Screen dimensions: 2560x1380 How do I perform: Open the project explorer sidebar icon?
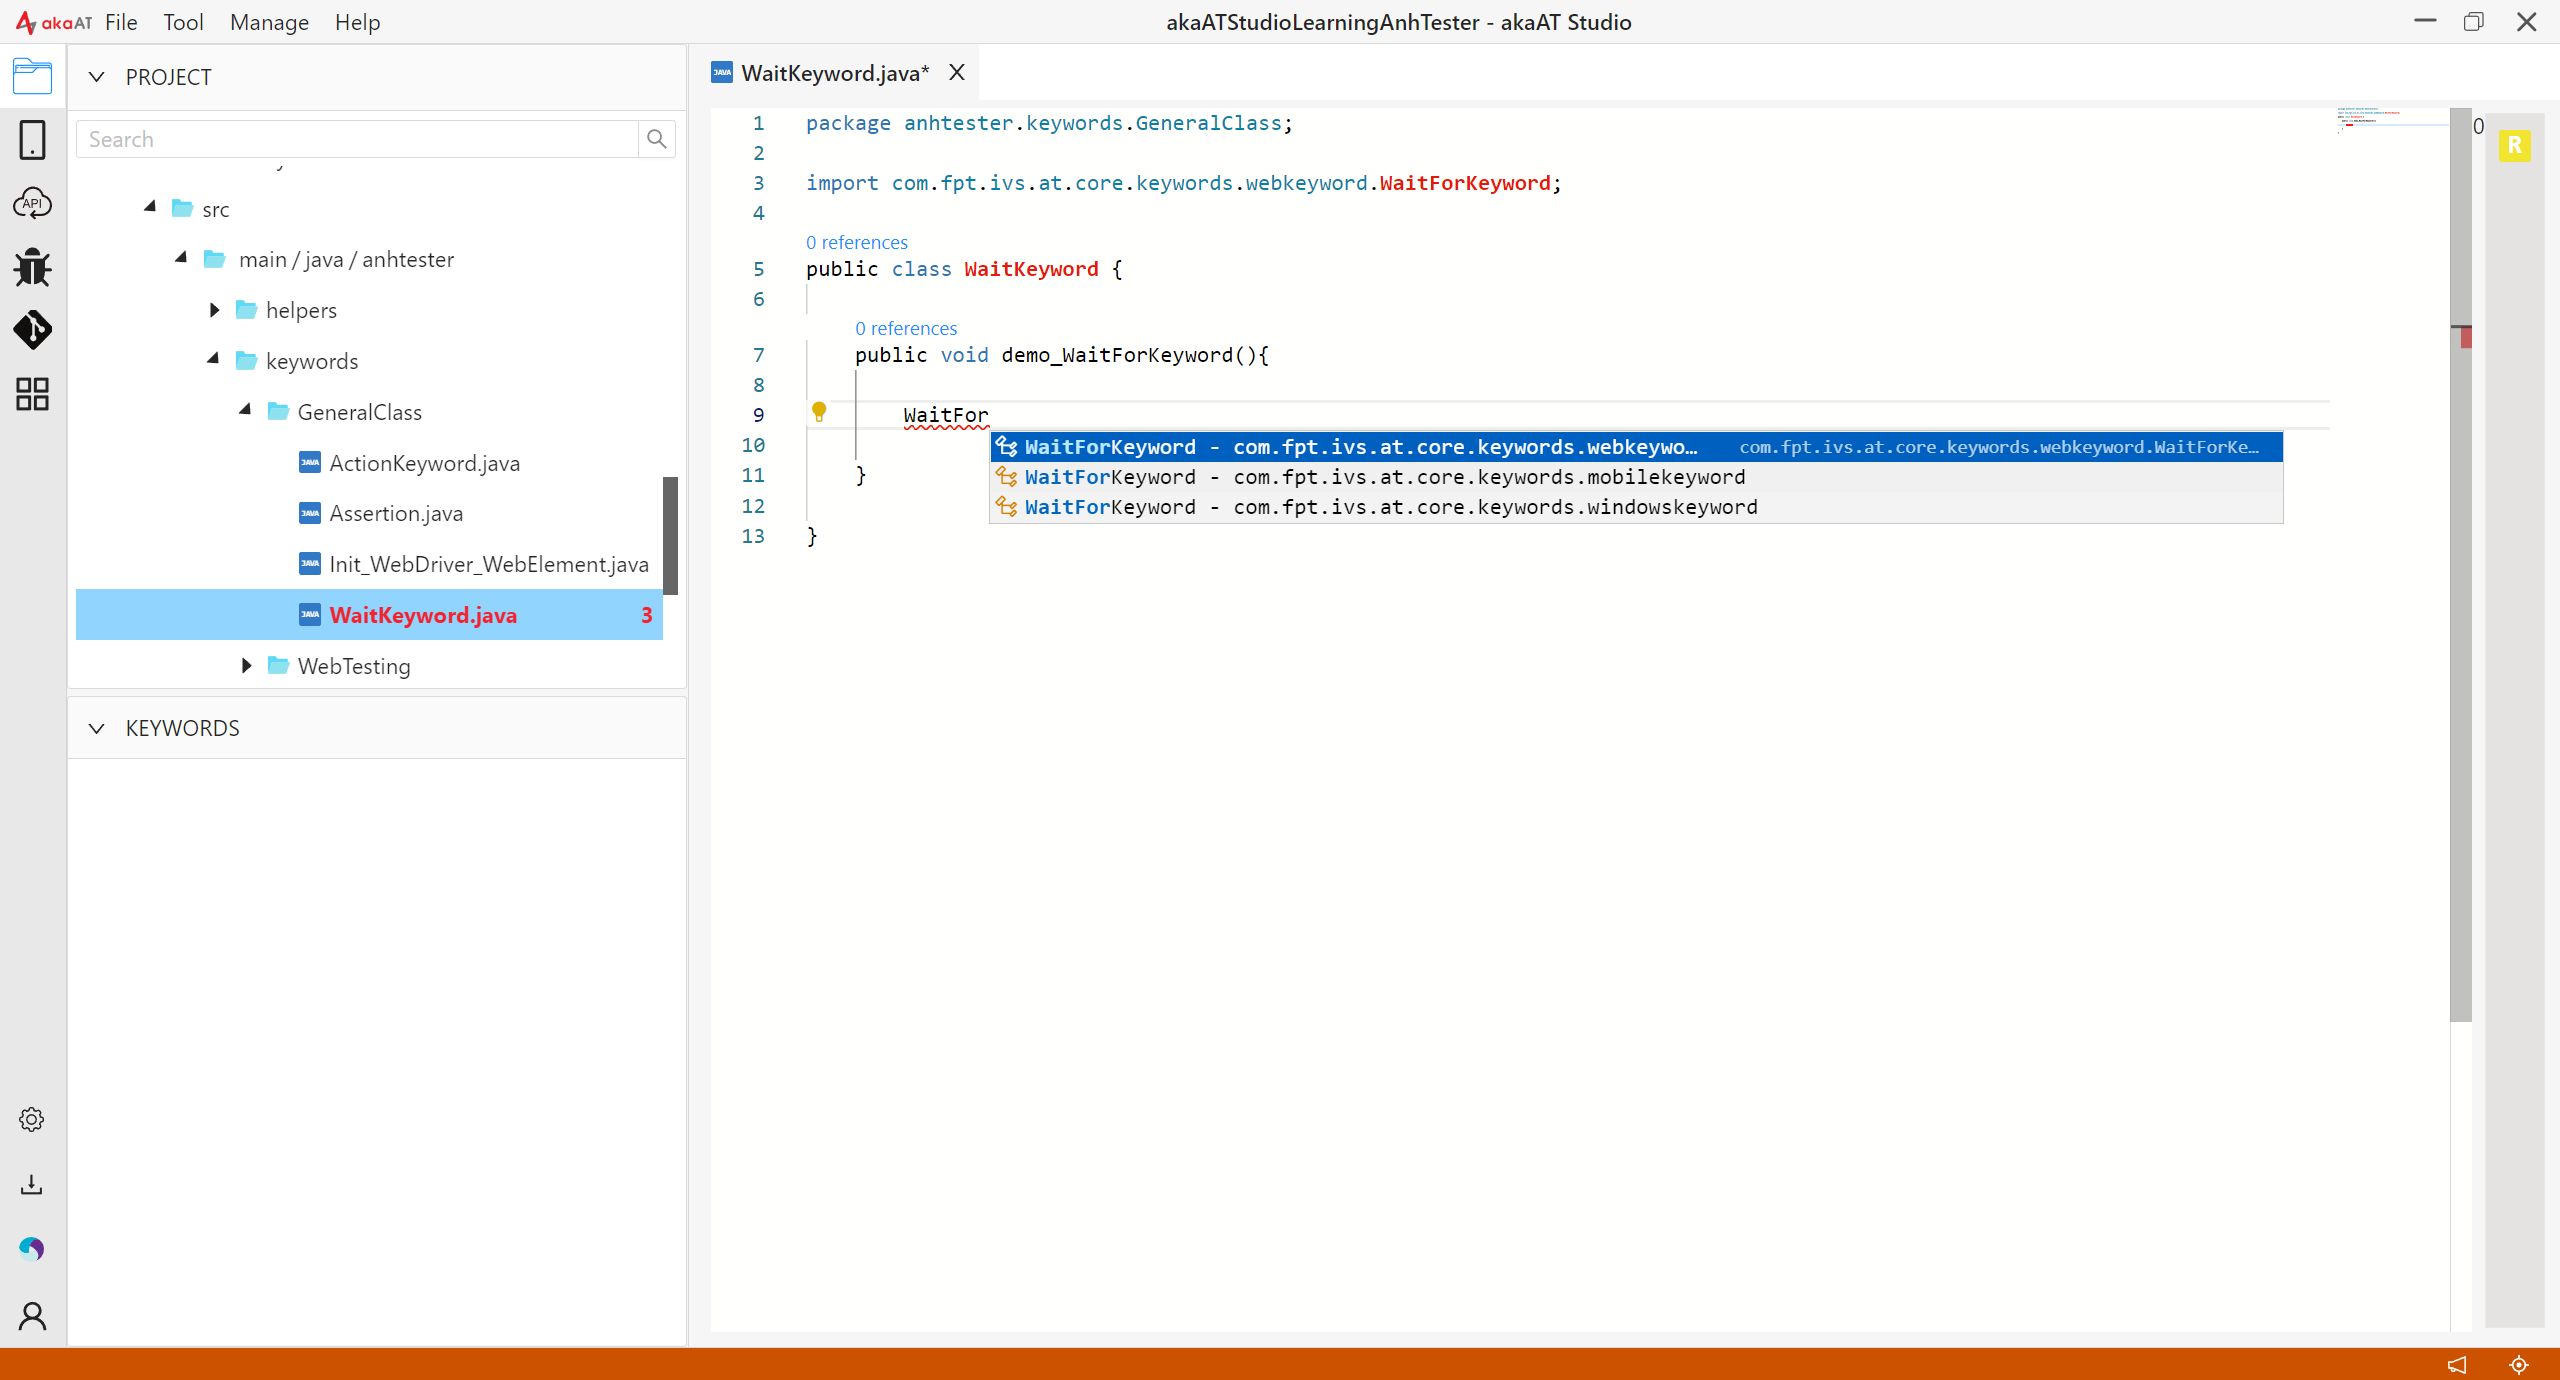[32, 76]
